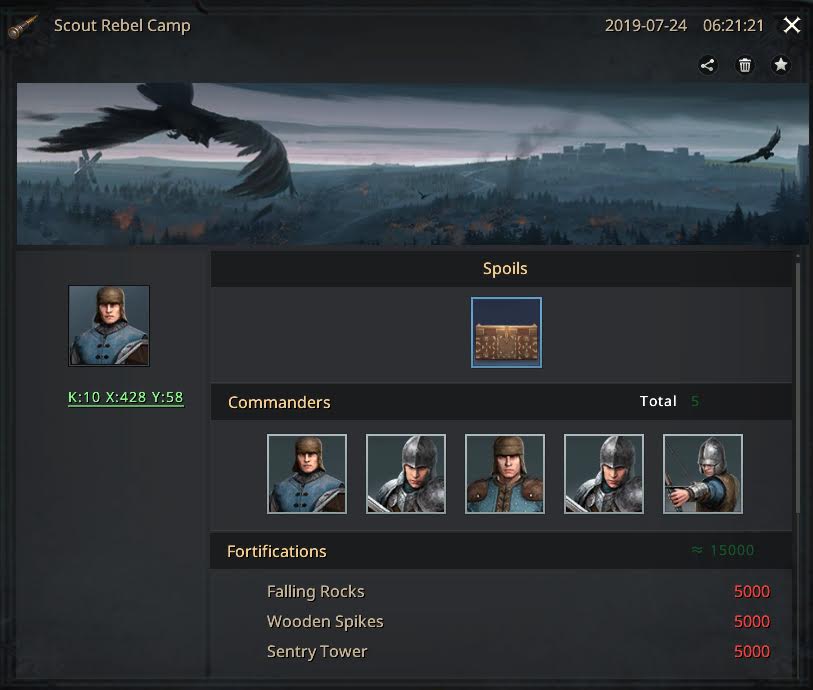Close the Scout Rebel Camp window
The width and height of the screenshot is (813, 690).
791,24
